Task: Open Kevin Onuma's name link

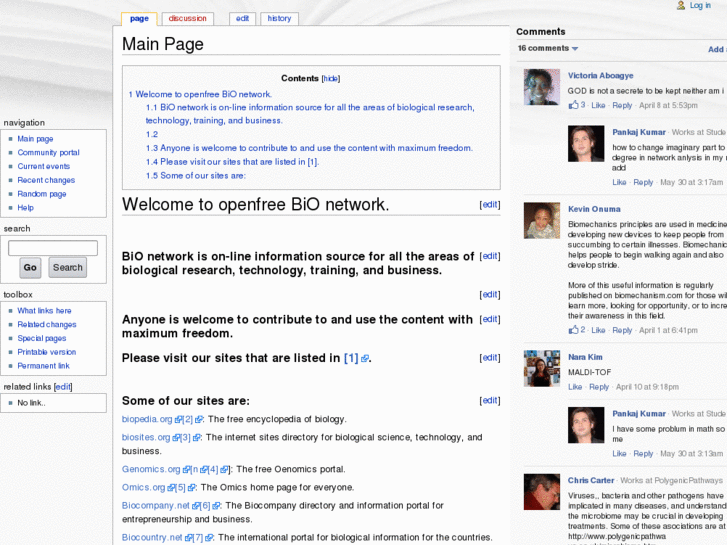Action: (x=594, y=209)
